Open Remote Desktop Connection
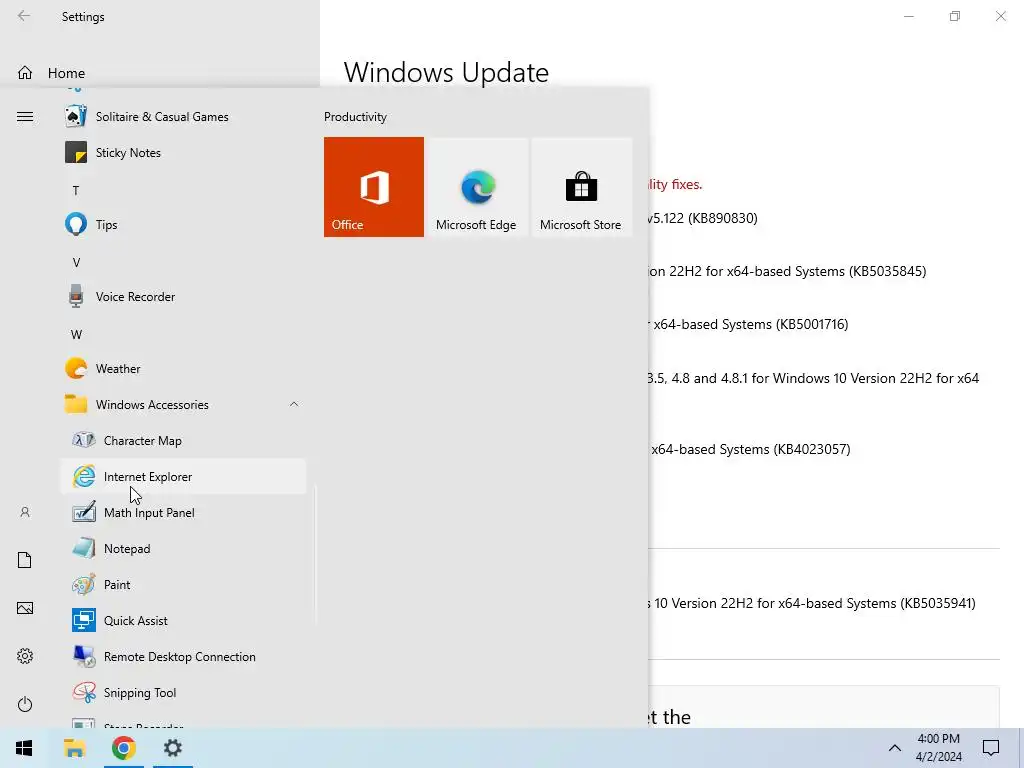Viewport: 1024px width, 768px height. (183, 656)
